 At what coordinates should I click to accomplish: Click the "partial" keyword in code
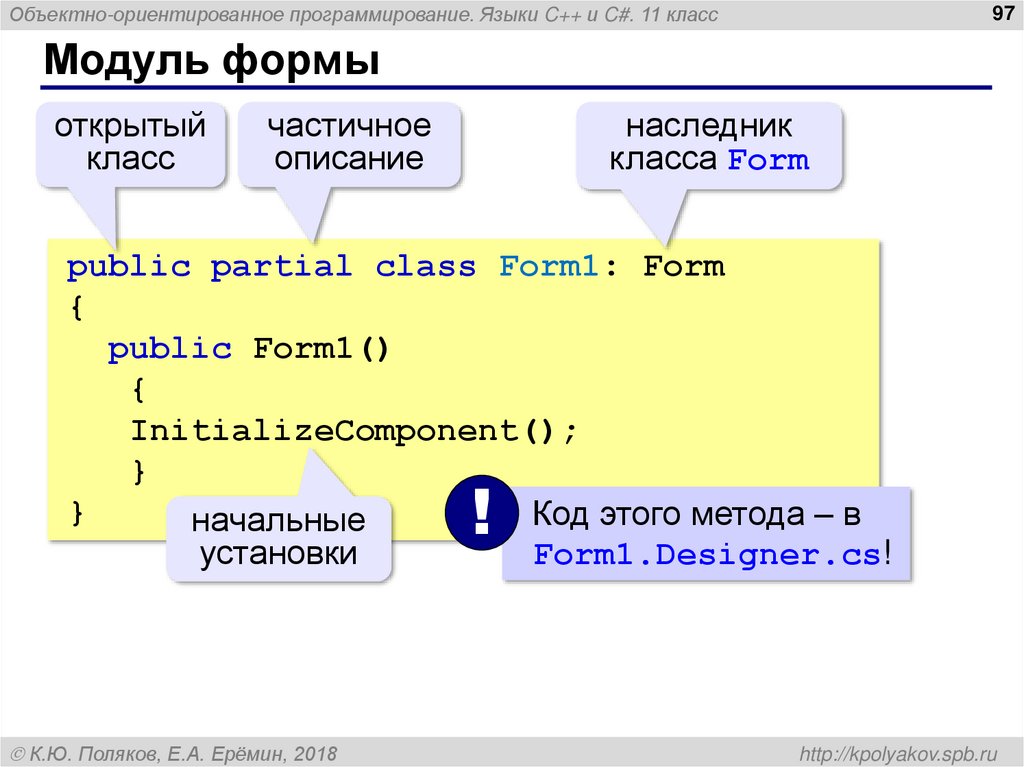pos(281,267)
